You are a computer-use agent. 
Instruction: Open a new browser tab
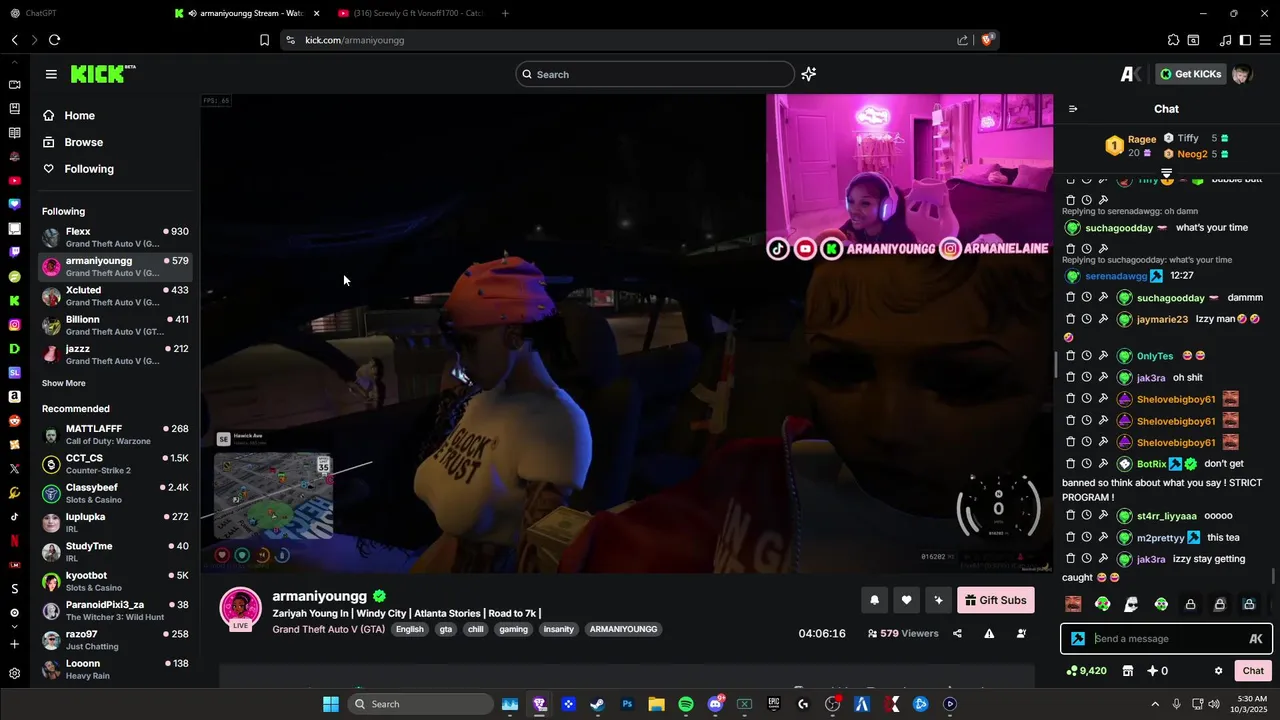[x=505, y=13]
